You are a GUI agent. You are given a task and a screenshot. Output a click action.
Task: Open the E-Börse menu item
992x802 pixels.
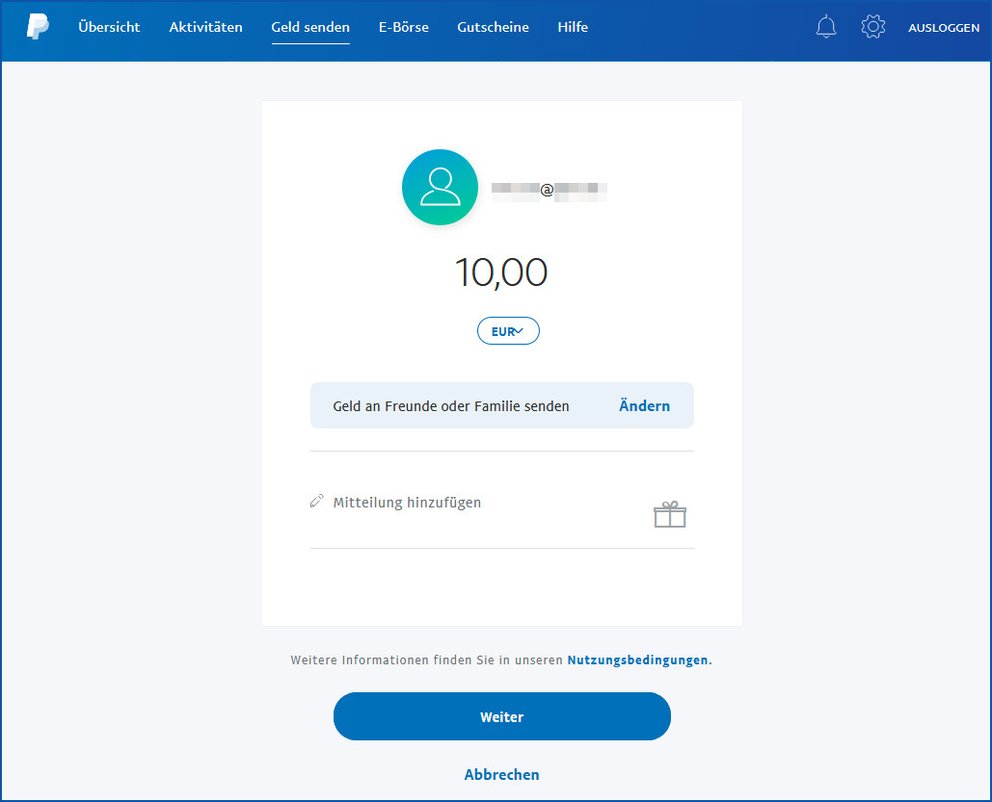point(404,27)
